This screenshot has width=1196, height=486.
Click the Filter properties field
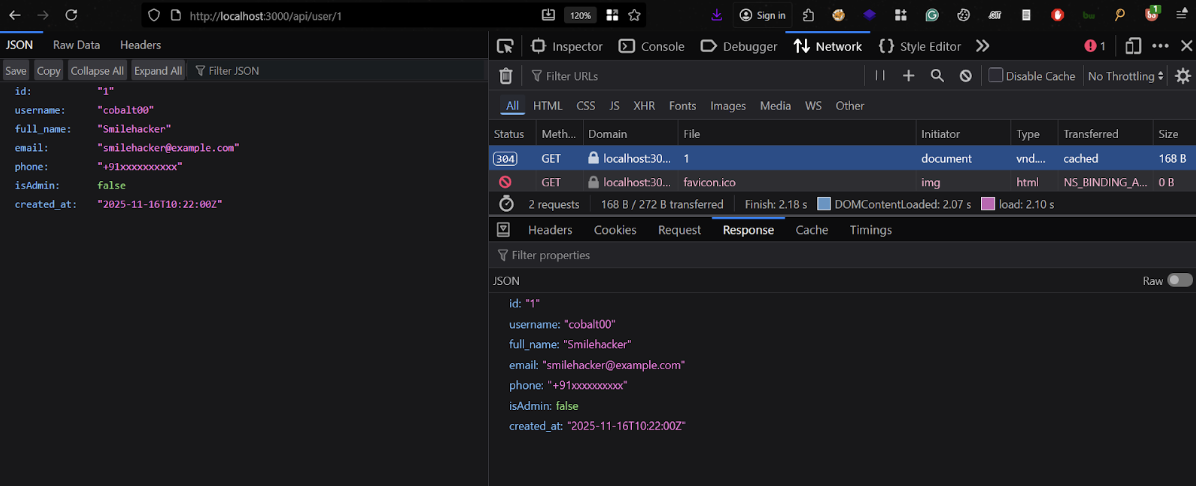pyautogui.click(x=842, y=255)
